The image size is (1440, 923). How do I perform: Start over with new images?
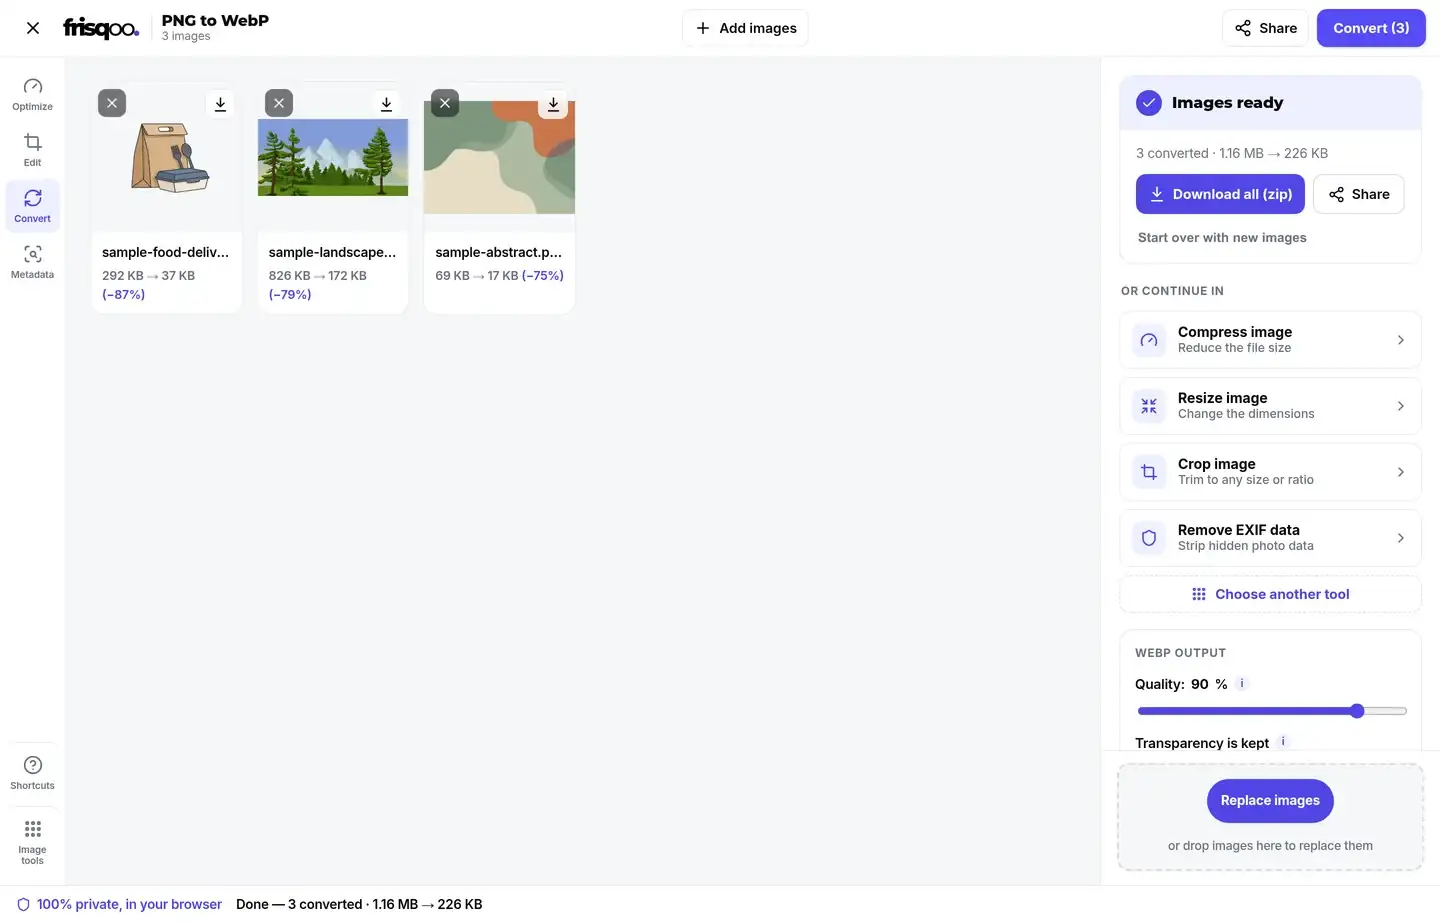(x=1222, y=238)
